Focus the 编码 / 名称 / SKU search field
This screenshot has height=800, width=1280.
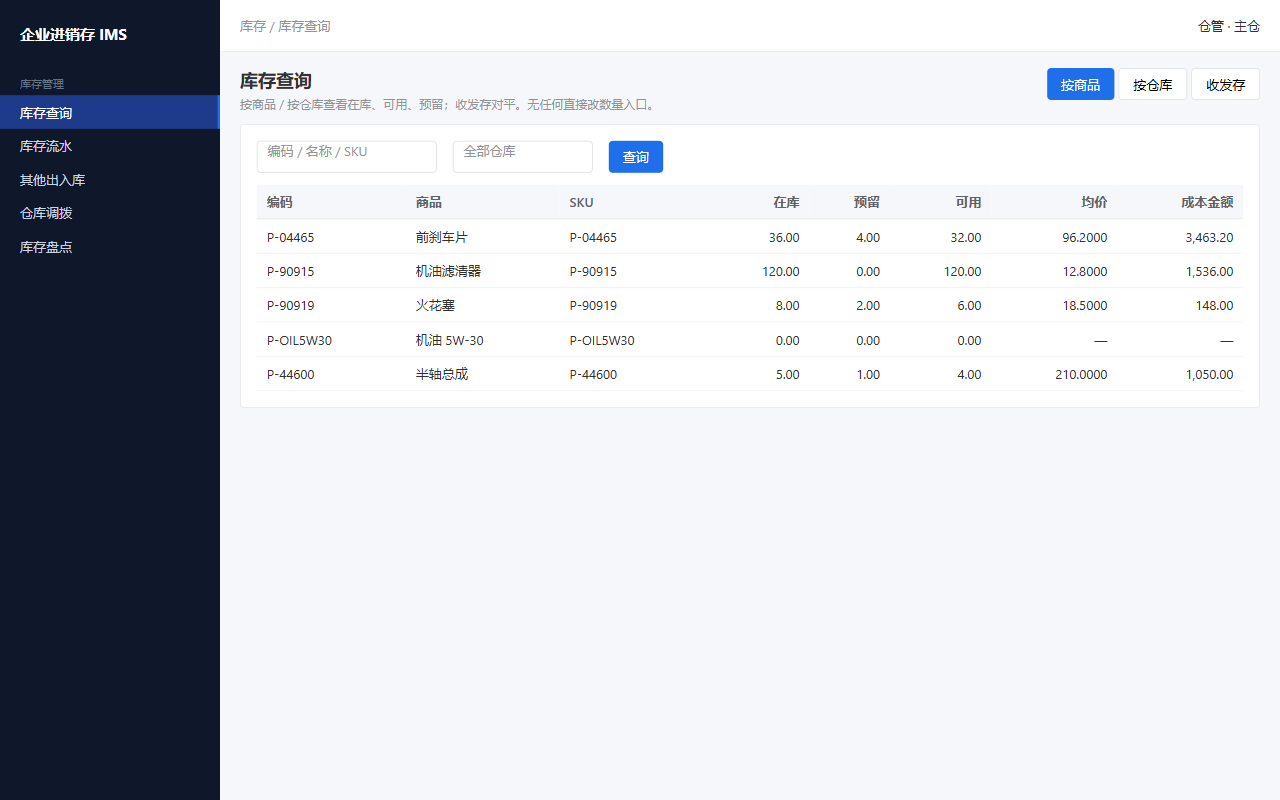click(x=347, y=157)
